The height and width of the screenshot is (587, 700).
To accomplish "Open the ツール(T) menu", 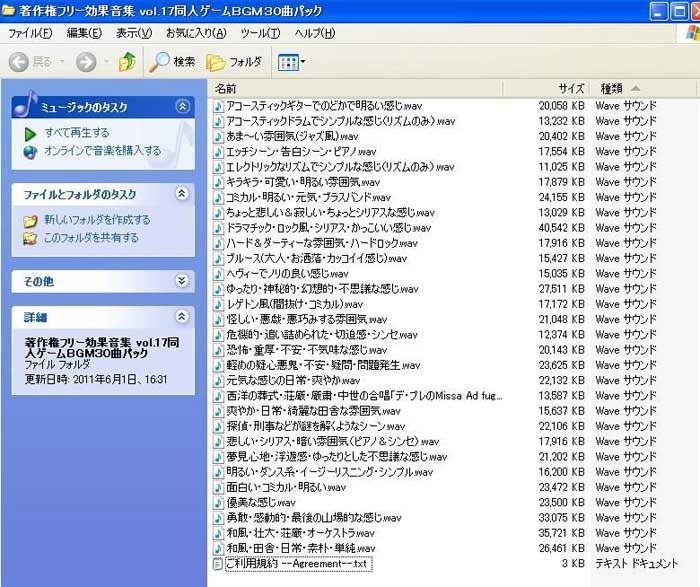I will click(260, 33).
